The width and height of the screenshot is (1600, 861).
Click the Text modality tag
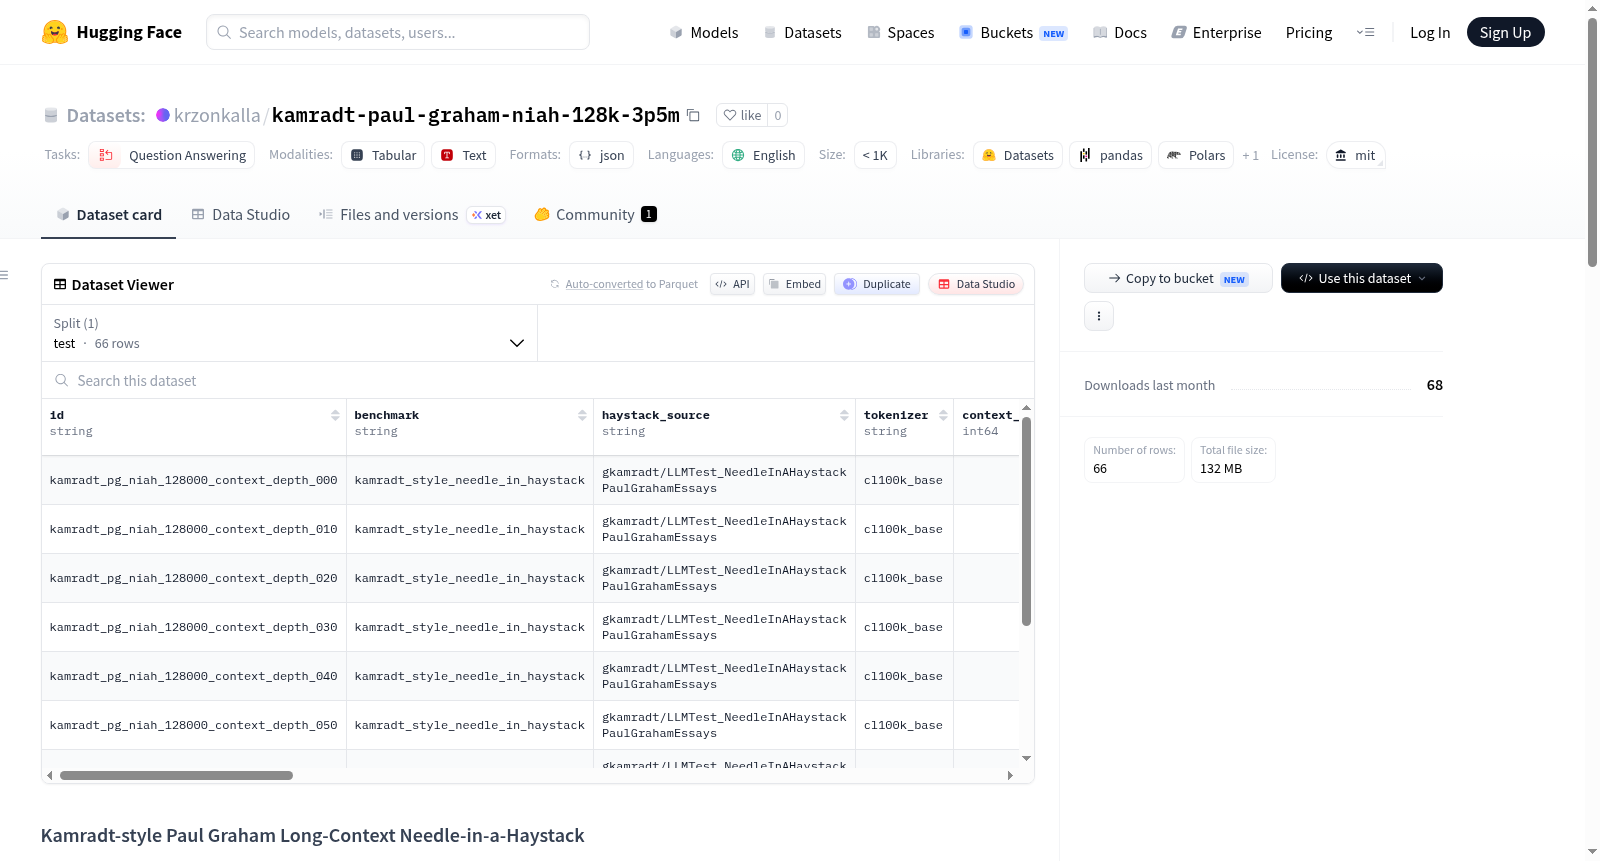tap(464, 155)
